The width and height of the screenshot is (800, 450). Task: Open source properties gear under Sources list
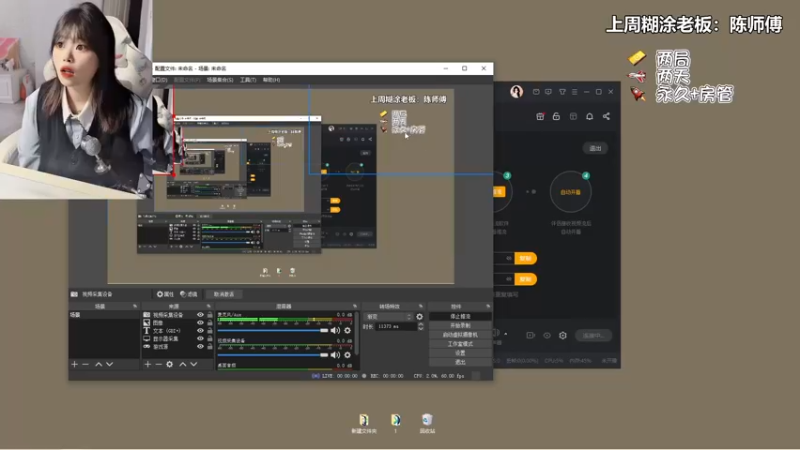pyautogui.click(x=170, y=364)
